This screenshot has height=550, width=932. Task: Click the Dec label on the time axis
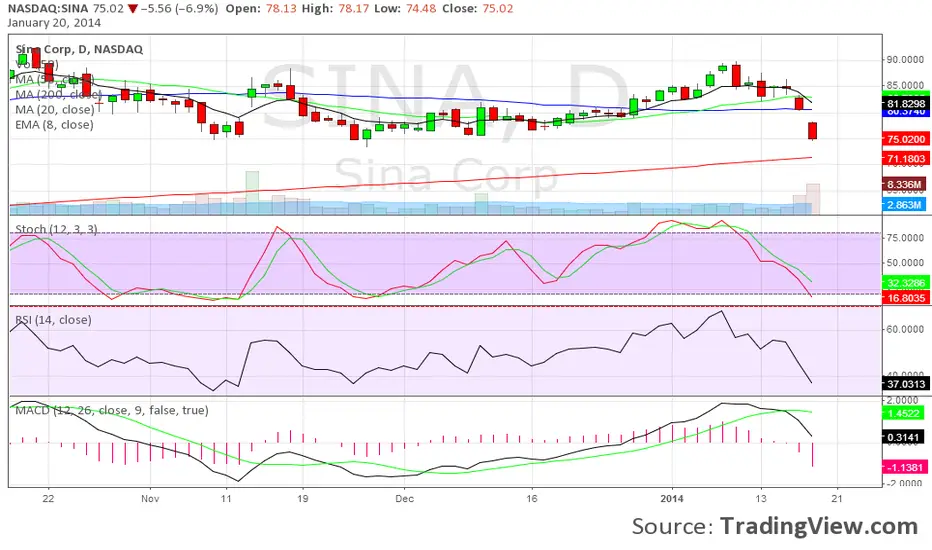(x=405, y=498)
